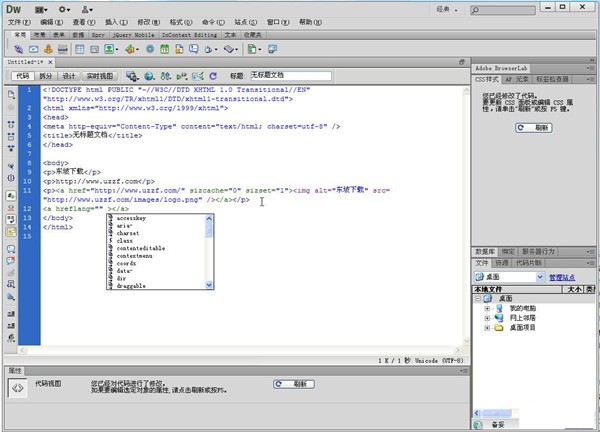Click Open Documents icon in coding toolbar
This screenshot has height=432, width=600.
pos(10,94)
